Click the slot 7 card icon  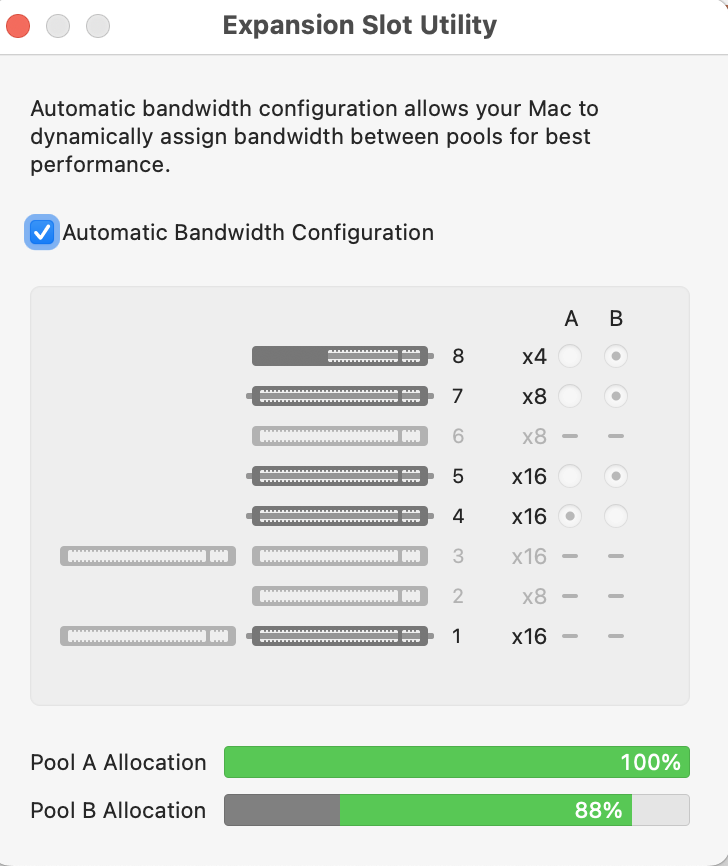tap(340, 396)
